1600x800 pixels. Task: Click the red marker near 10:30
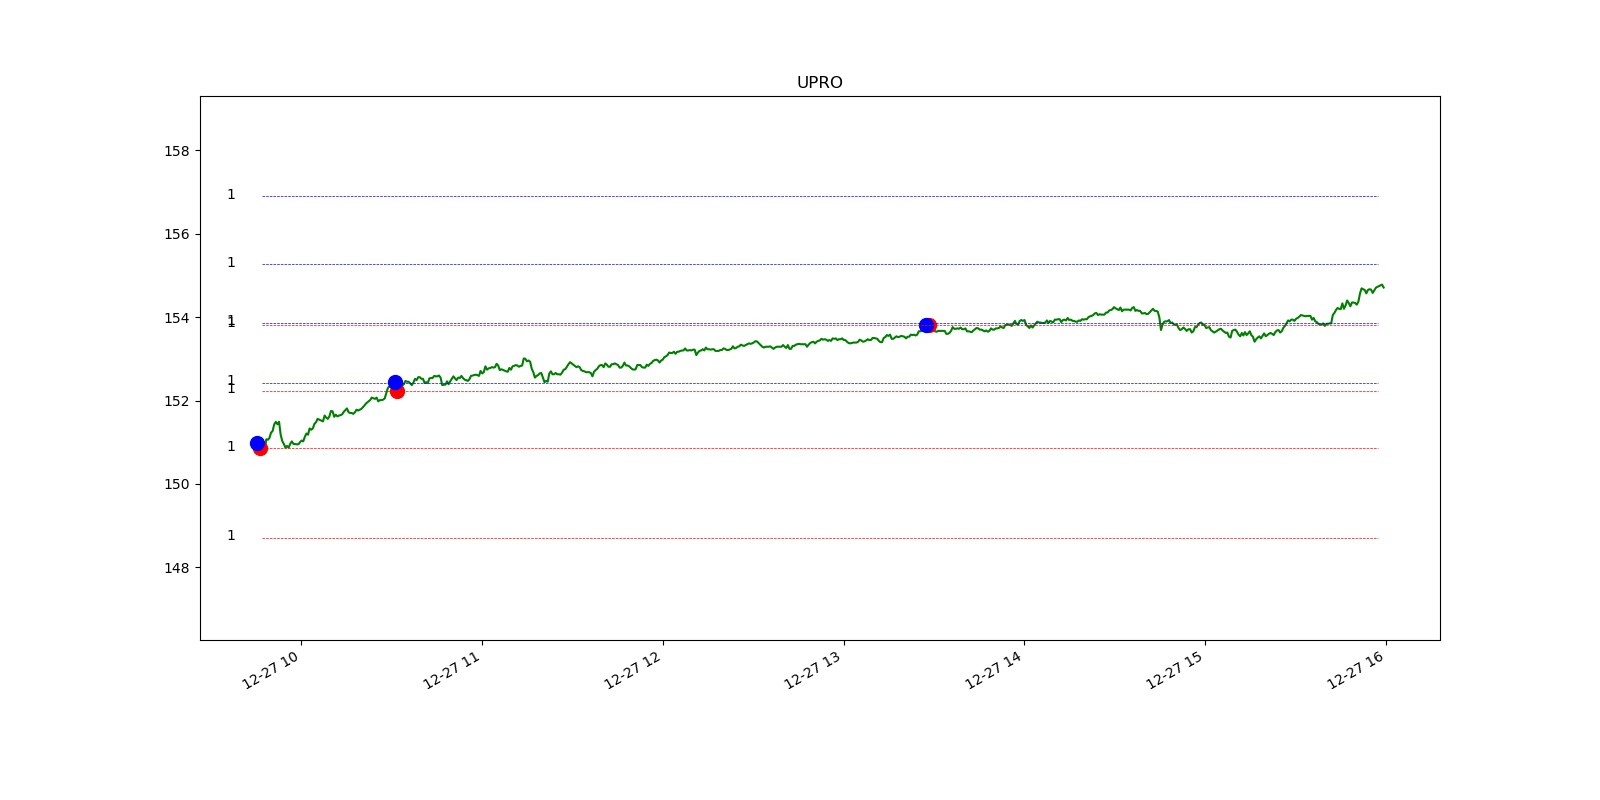pos(398,392)
